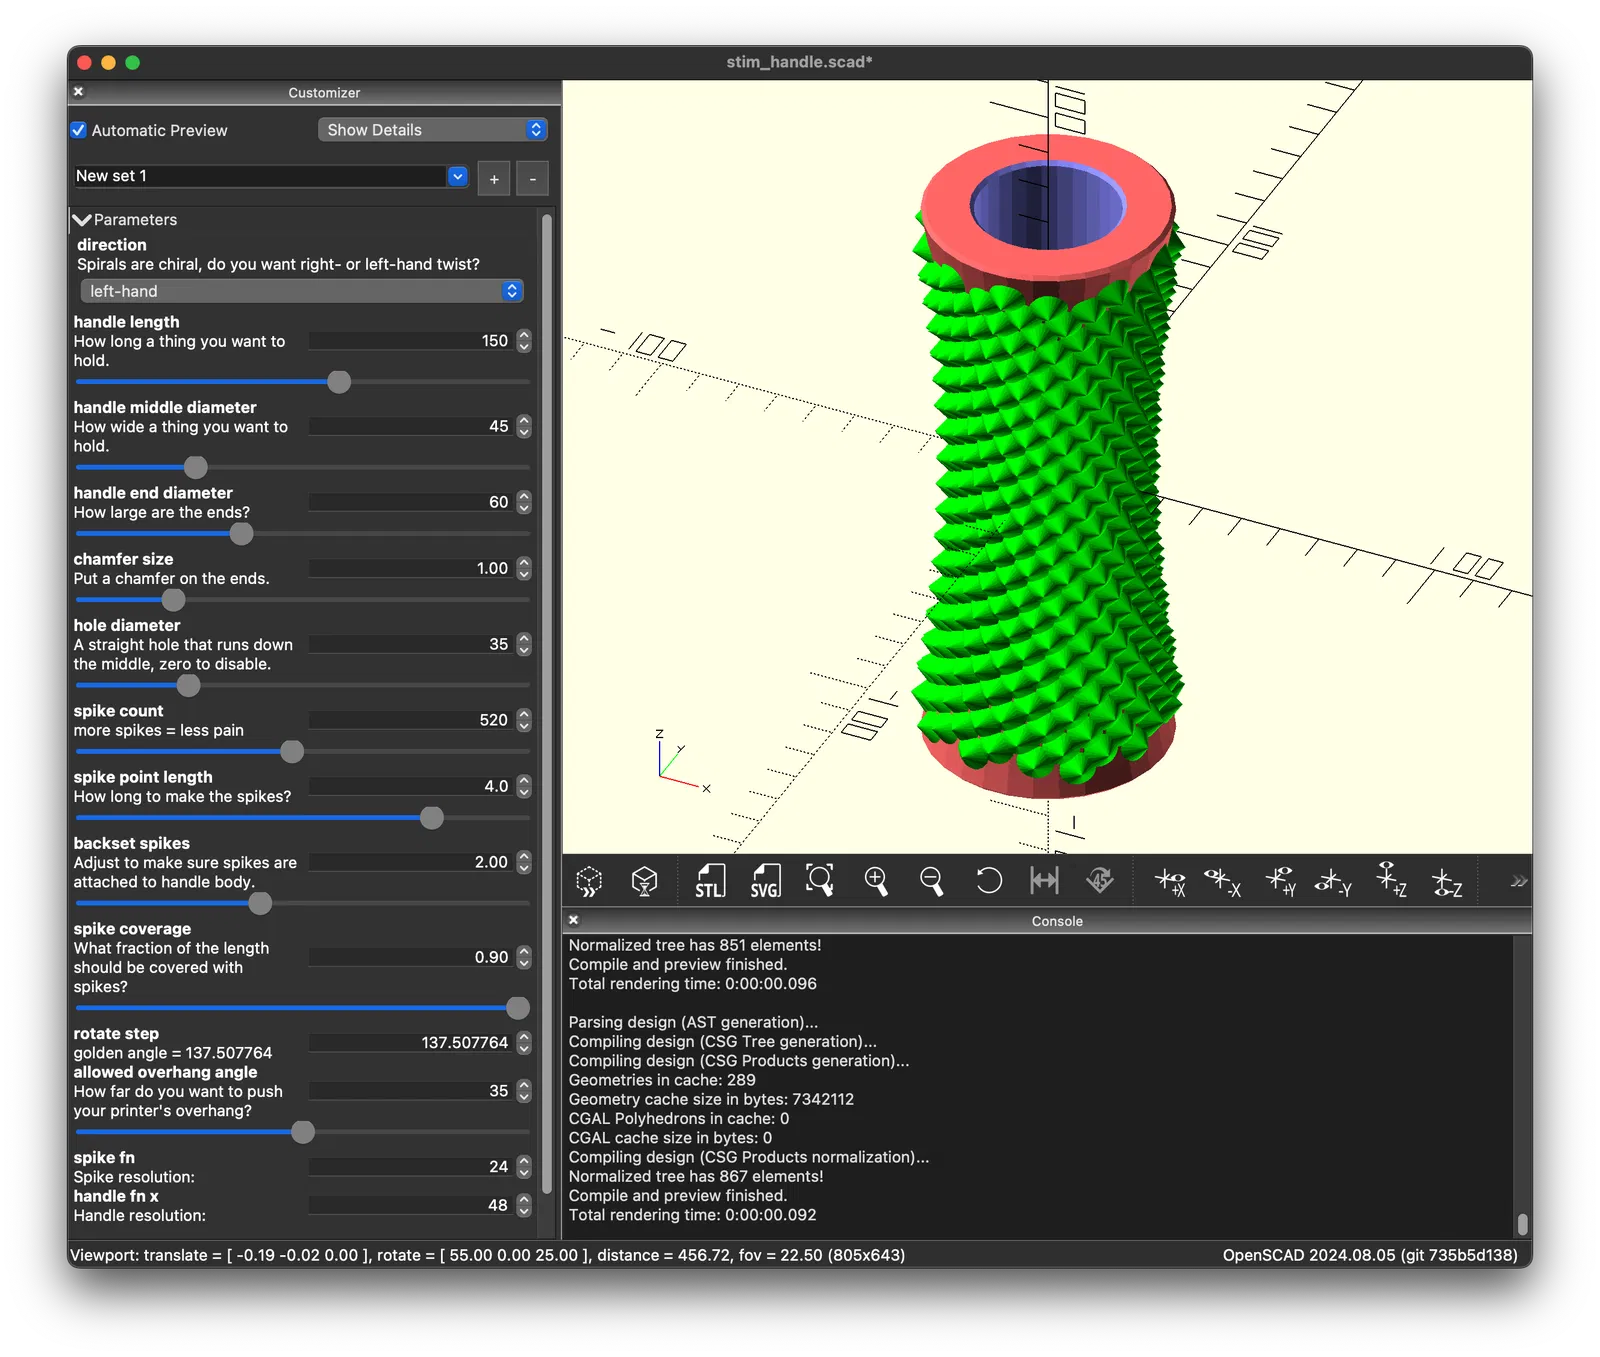Screen dimensions: 1600x1357
Task: Switch to the +Y axis view
Action: (1281, 881)
